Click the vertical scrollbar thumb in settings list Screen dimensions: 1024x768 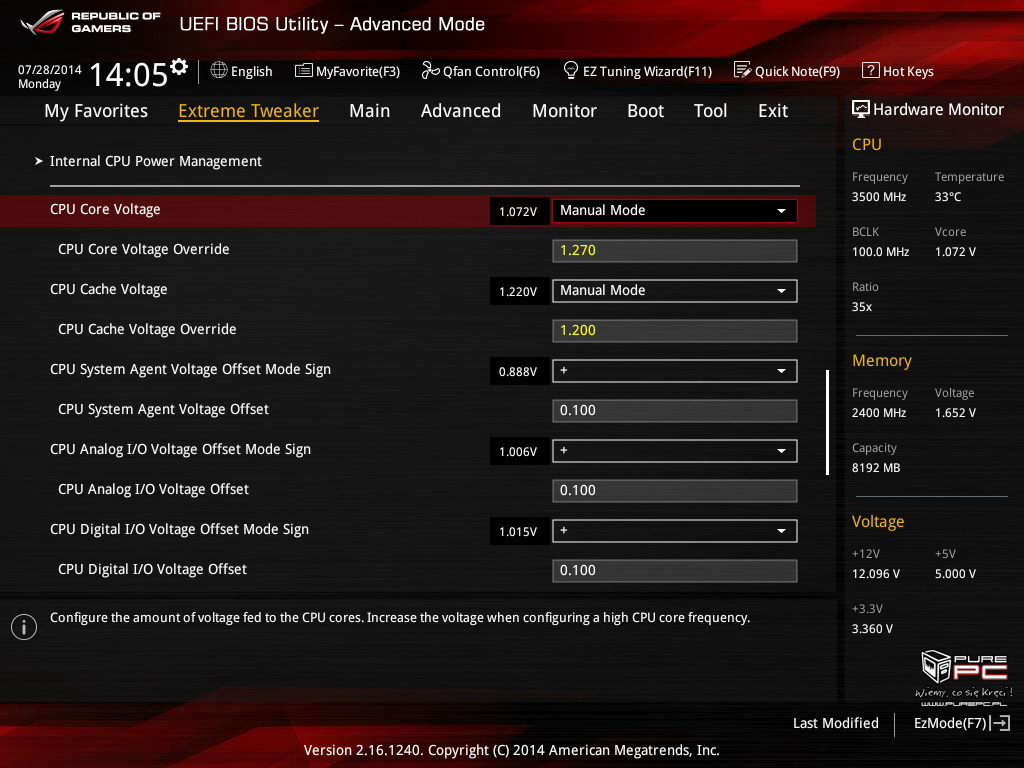(x=827, y=422)
